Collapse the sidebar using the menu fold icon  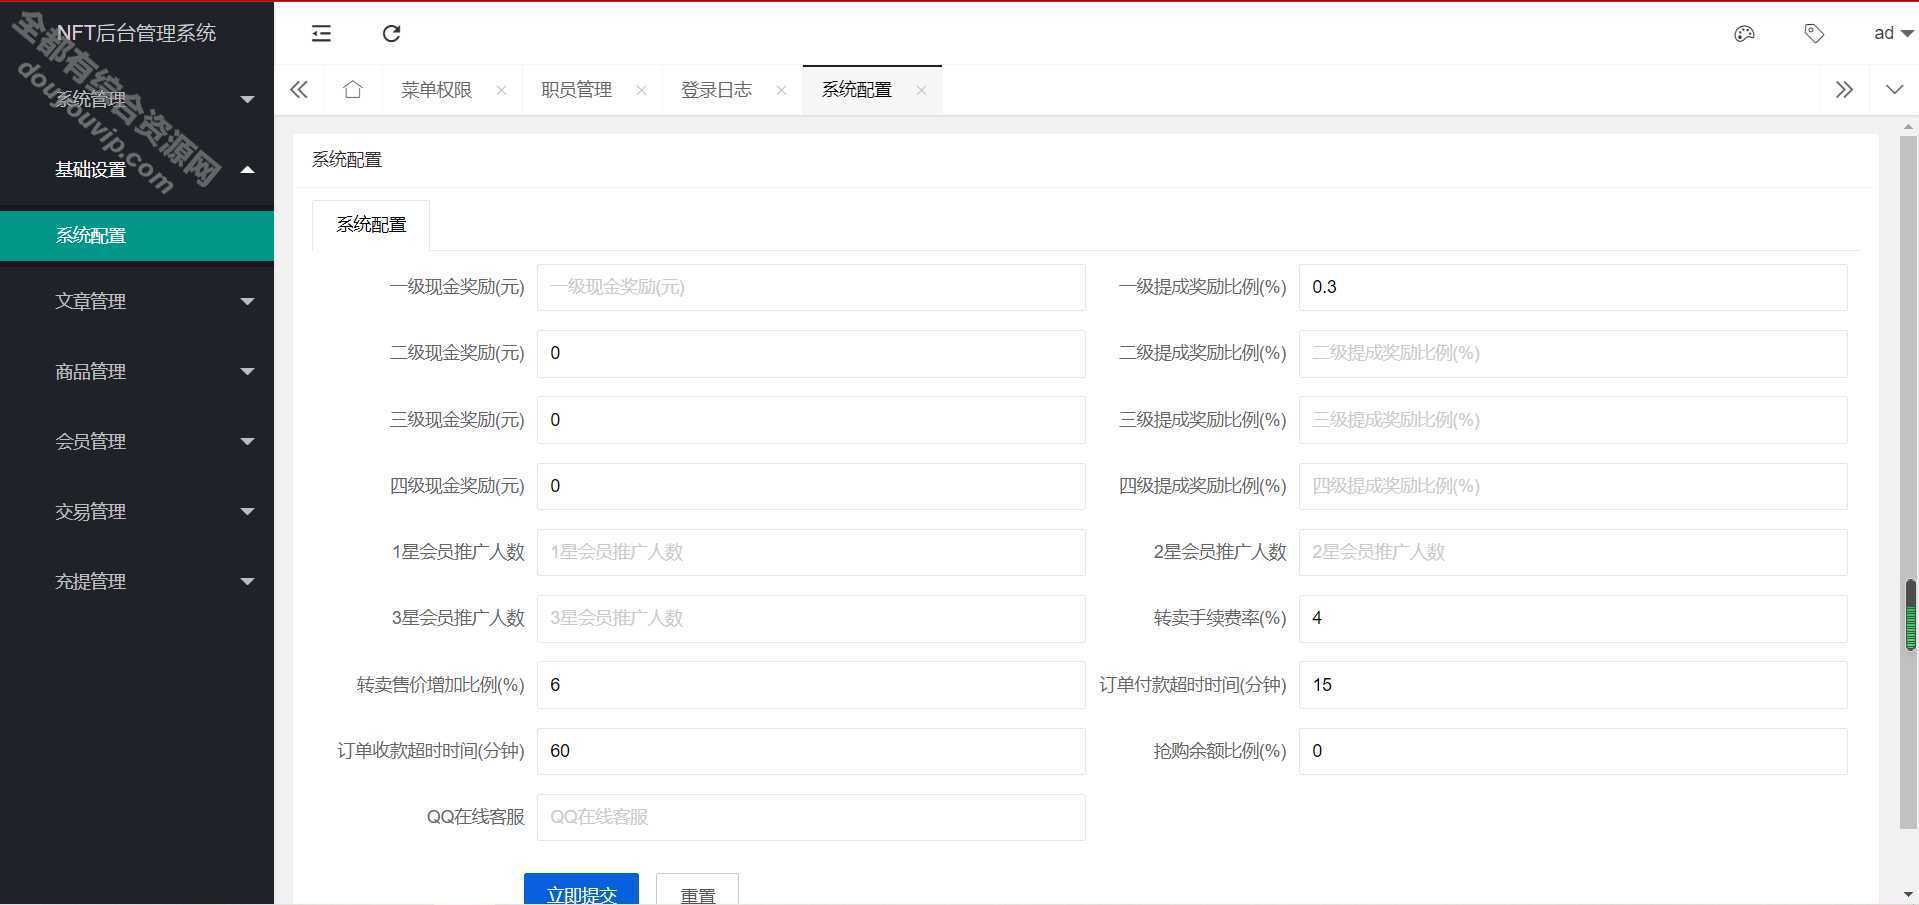(x=321, y=33)
